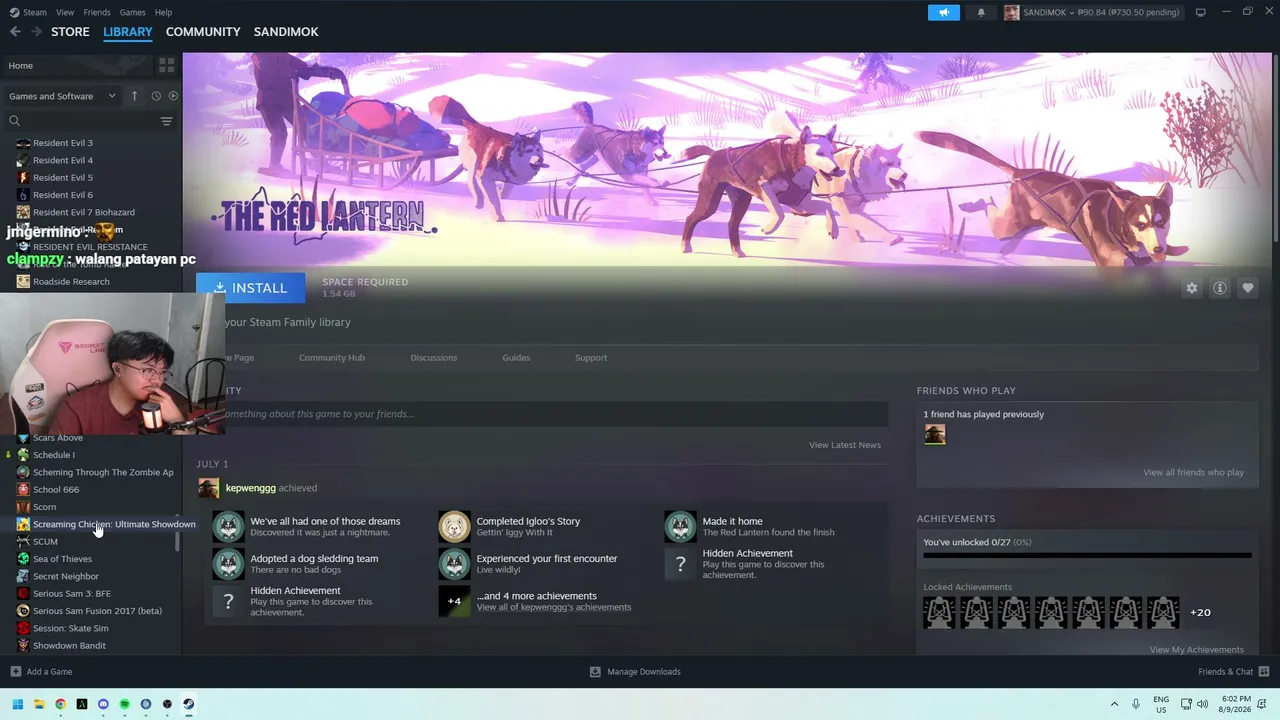Image resolution: width=1280 pixels, height=720 pixels.
Task: Click View My Achievements
Action: (1197, 650)
